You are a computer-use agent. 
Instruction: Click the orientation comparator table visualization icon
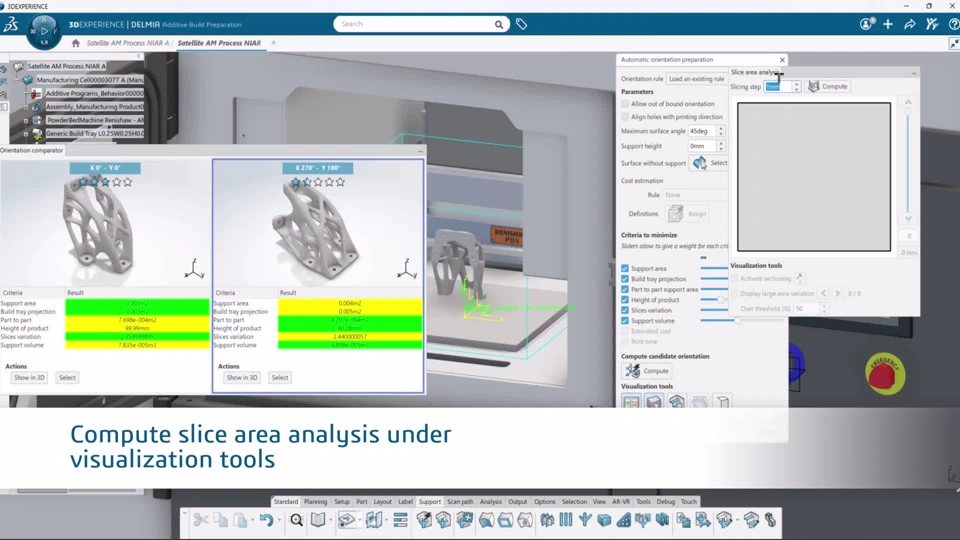point(631,402)
